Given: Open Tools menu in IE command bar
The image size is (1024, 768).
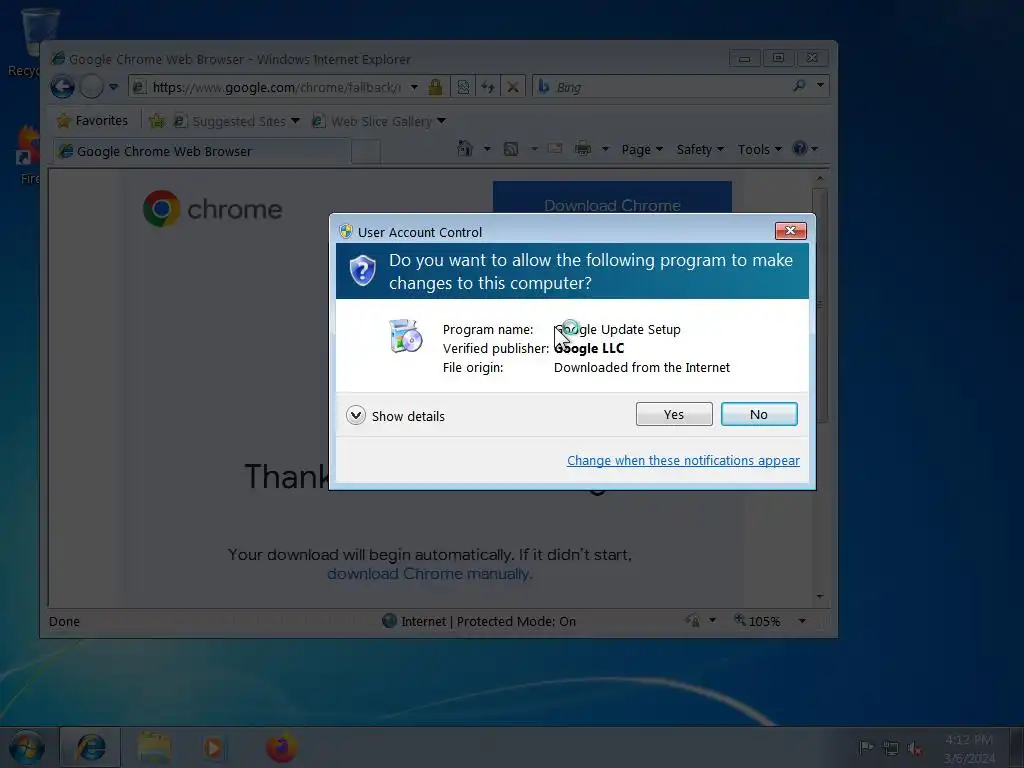Looking at the screenshot, I should click(x=760, y=150).
